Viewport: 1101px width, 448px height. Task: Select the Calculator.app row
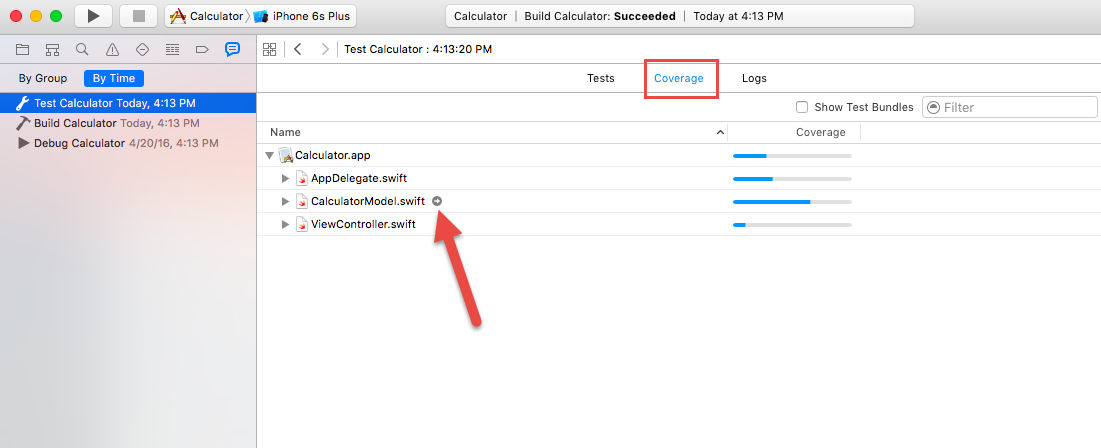(678, 155)
